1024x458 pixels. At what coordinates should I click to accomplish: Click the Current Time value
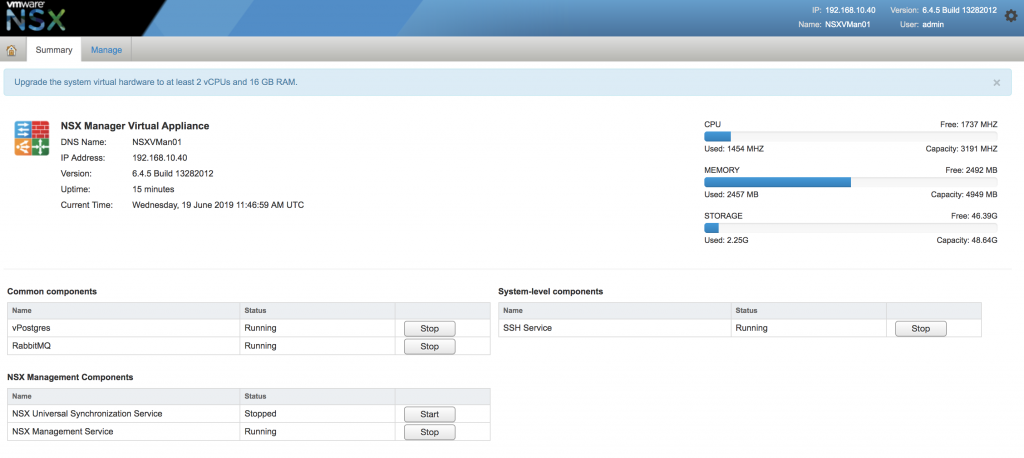218,204
